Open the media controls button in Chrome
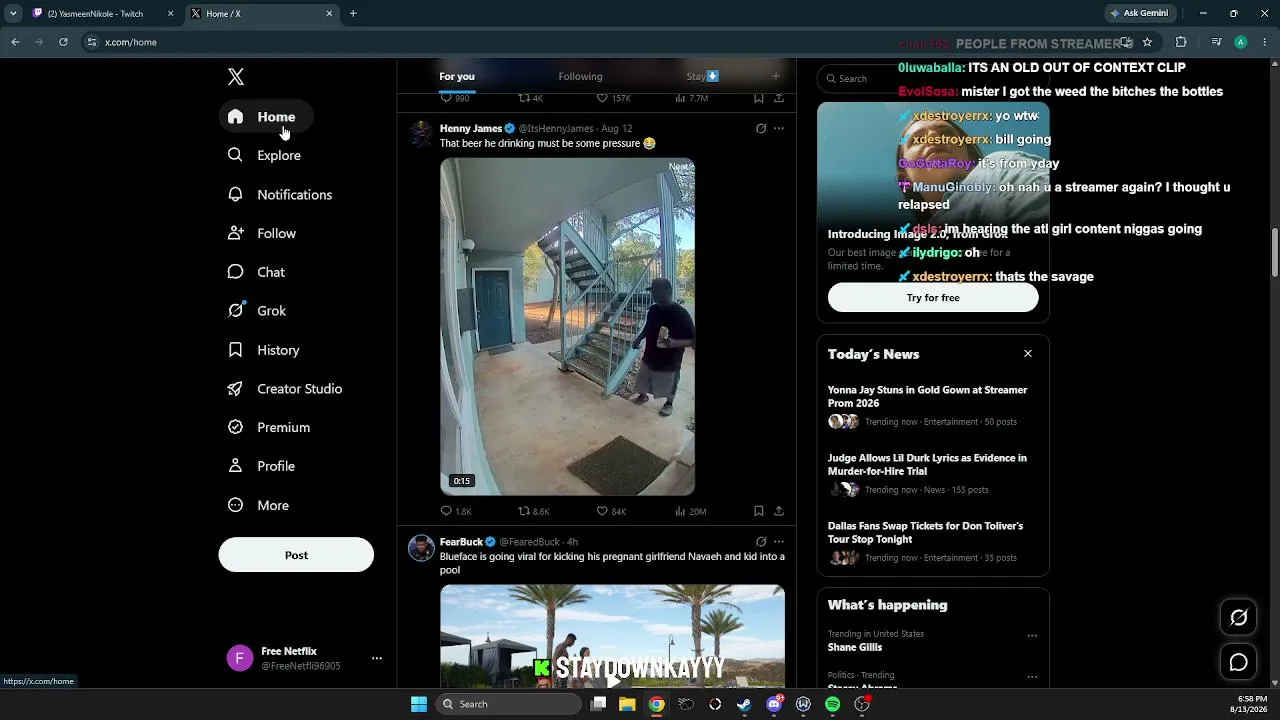The image size is (1280, 720). point(1216,42)
